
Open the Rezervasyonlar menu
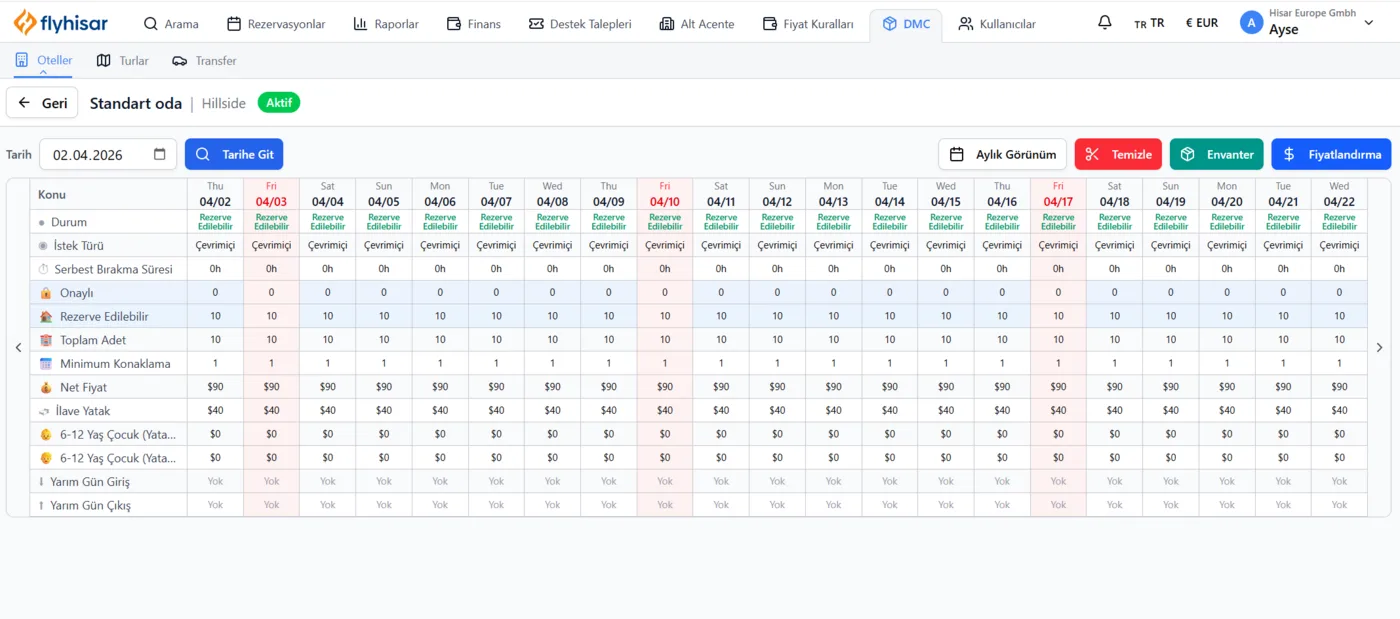(x=276, y=24)
